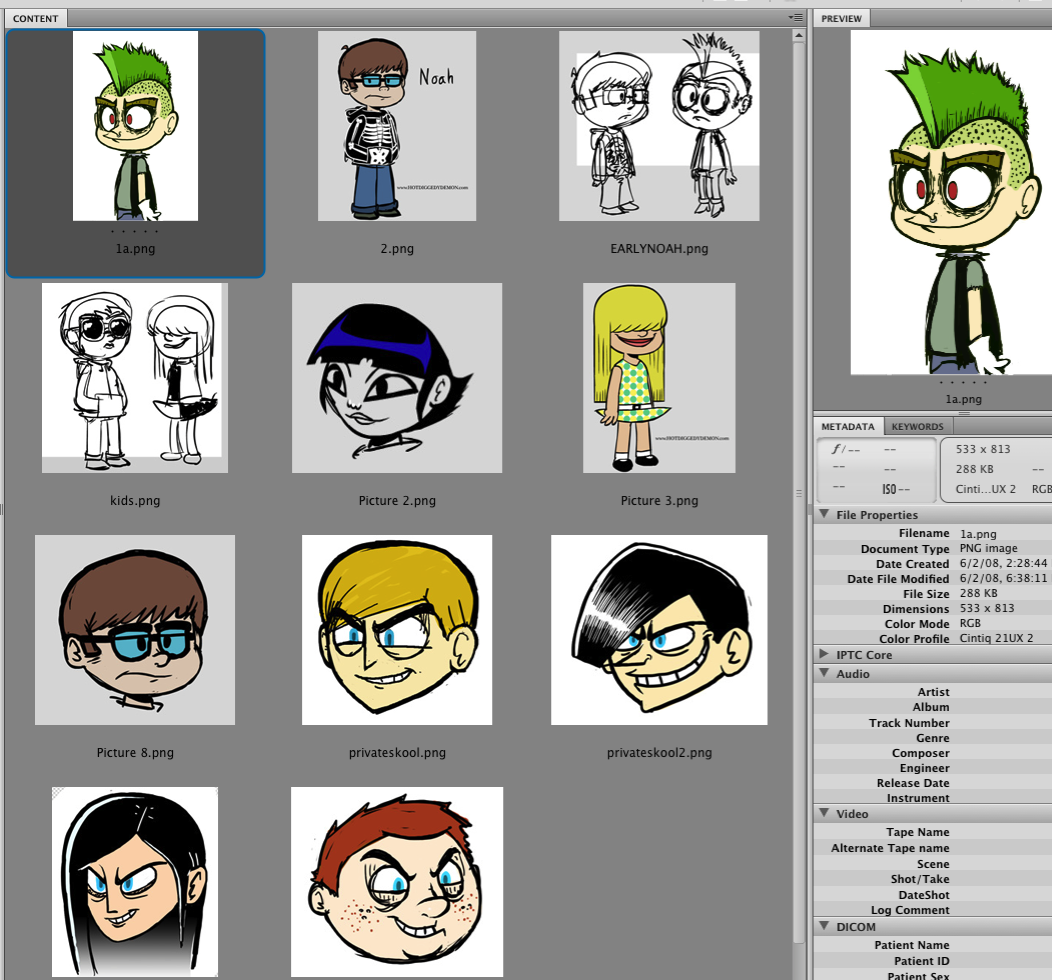Select the 2.png Noah thumbnail
Viewport: 1052px width, 980px height.
(397, 126)
